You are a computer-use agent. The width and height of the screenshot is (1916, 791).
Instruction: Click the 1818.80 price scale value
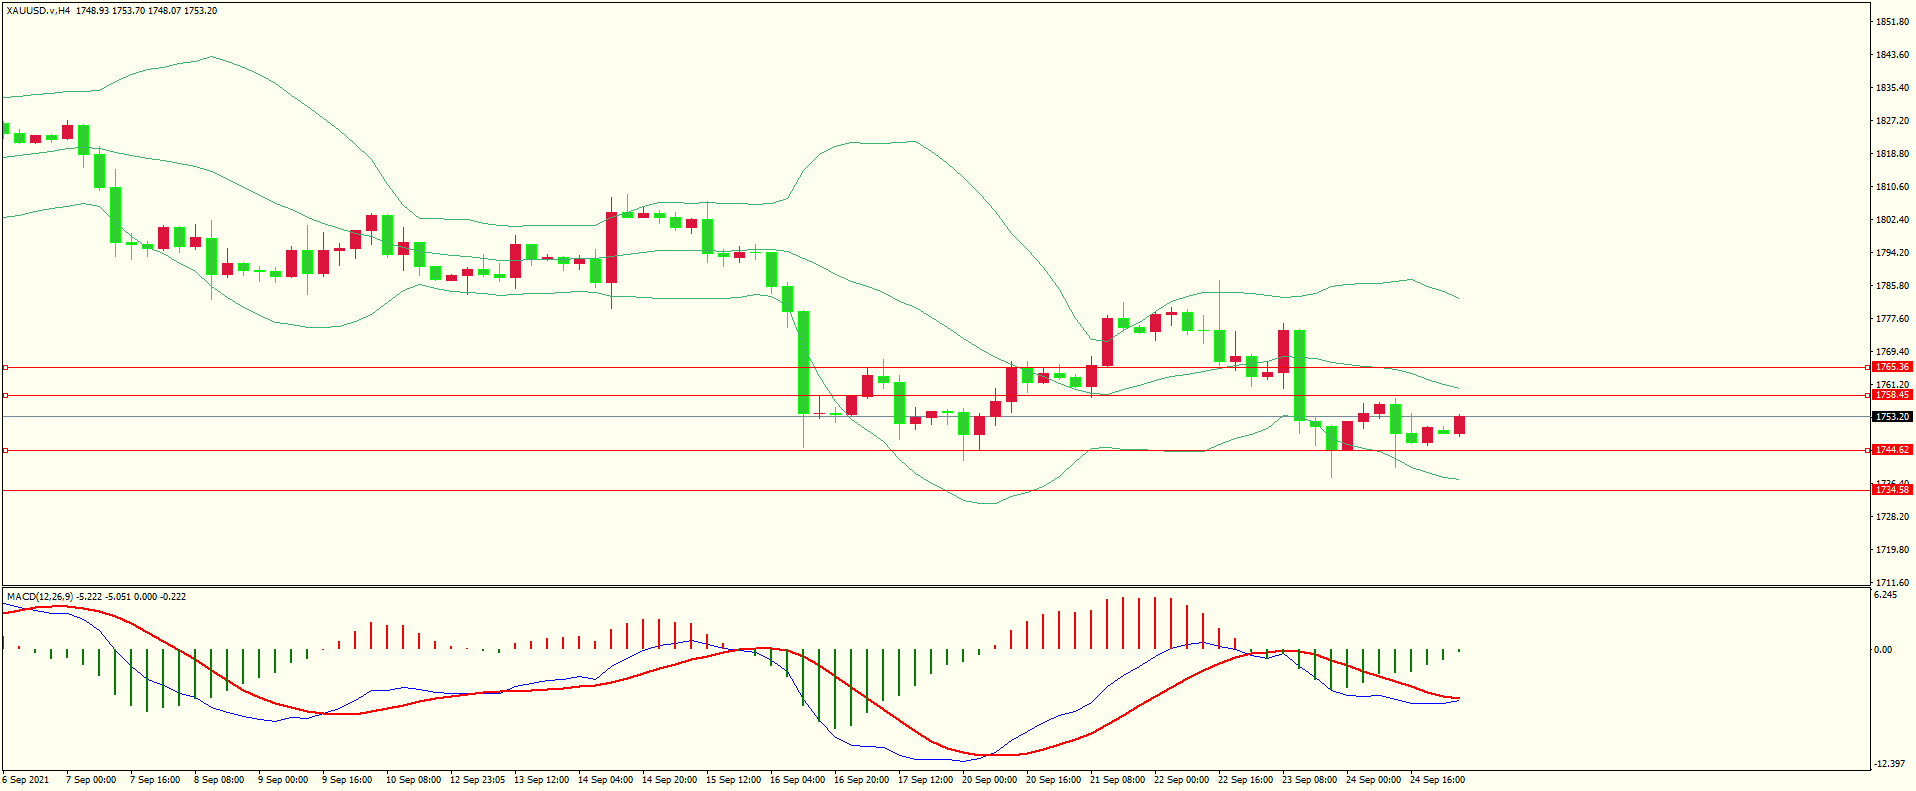click(1892, 153)
